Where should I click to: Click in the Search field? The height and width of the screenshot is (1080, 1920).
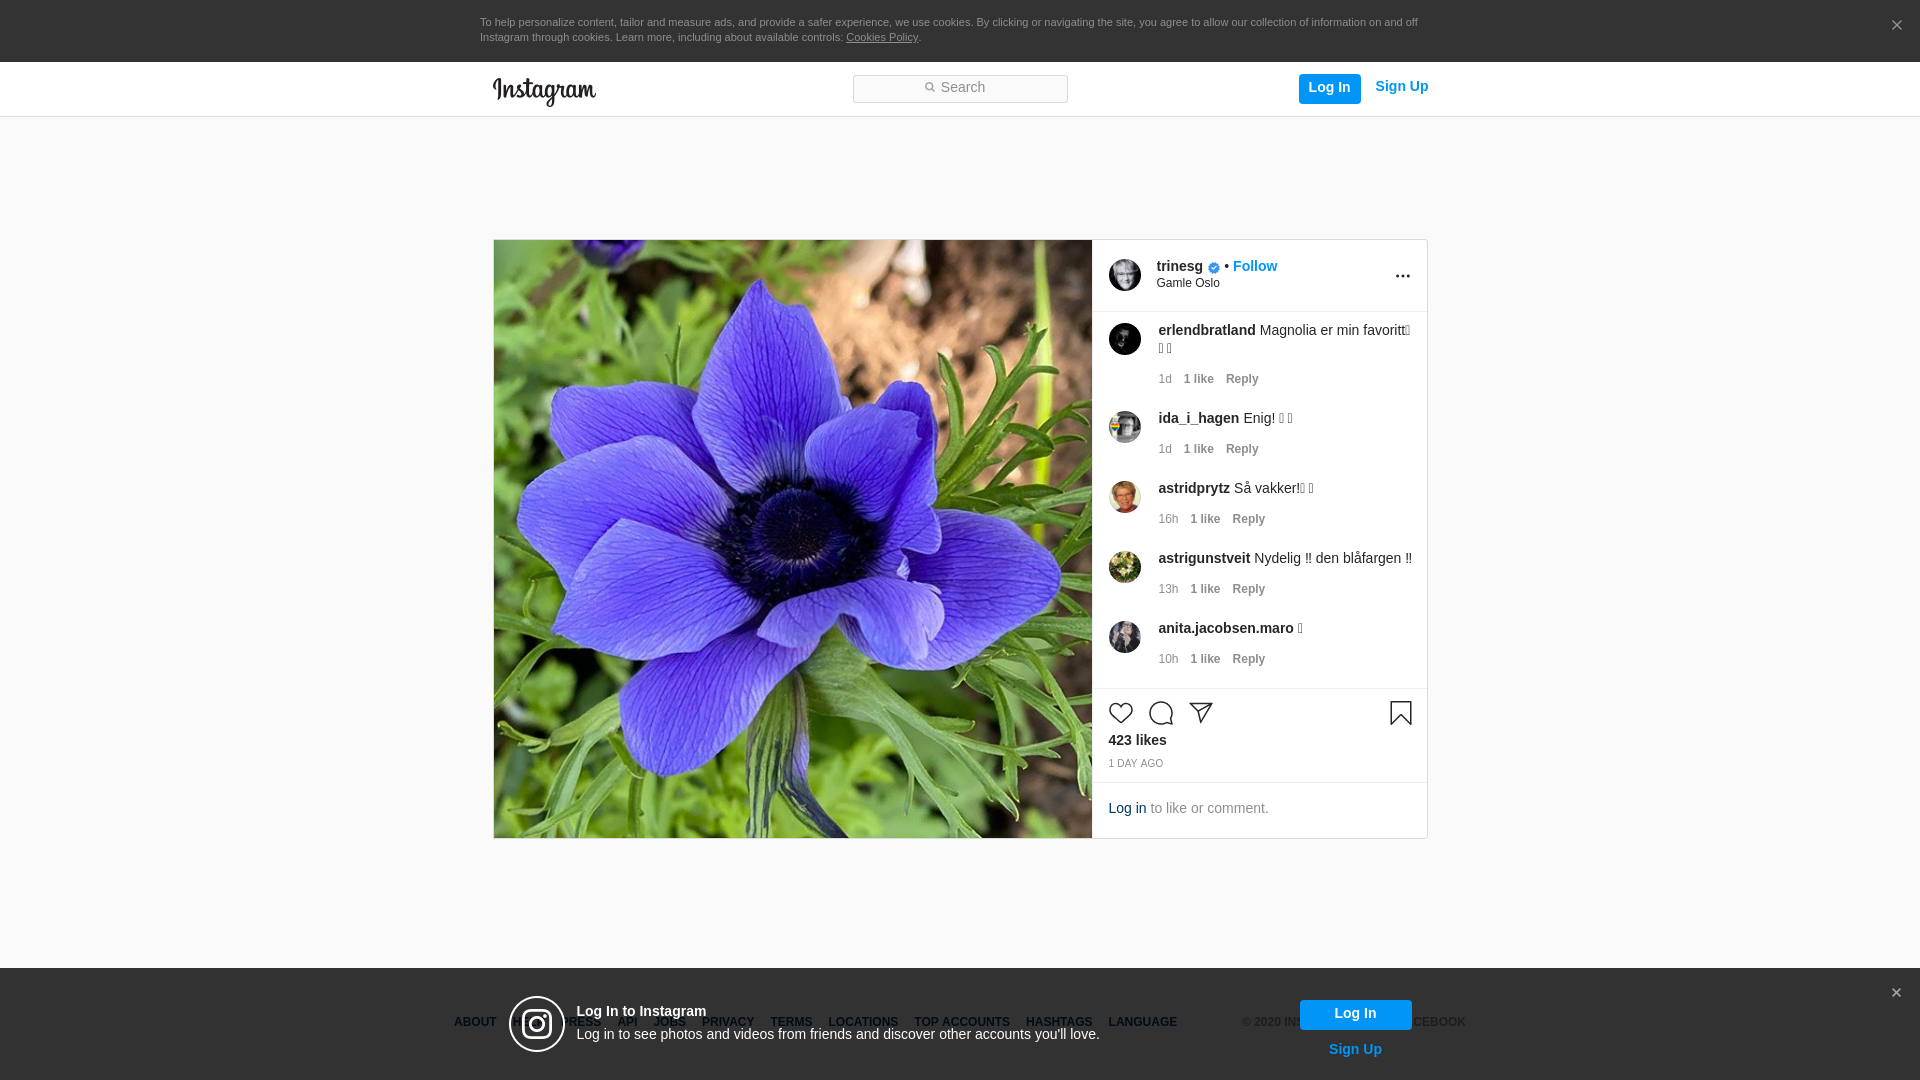(x=960, y=89)
